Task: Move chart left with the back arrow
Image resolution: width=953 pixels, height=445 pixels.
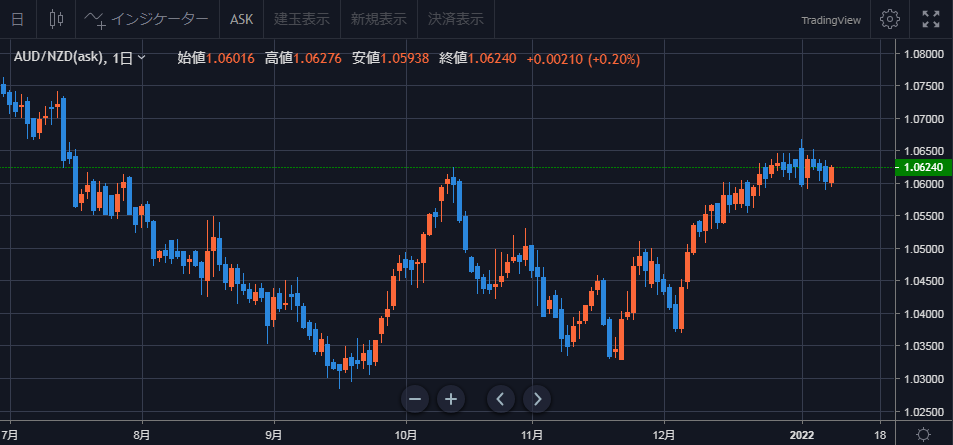Action: pyautogui.click(x=501, y=399)
